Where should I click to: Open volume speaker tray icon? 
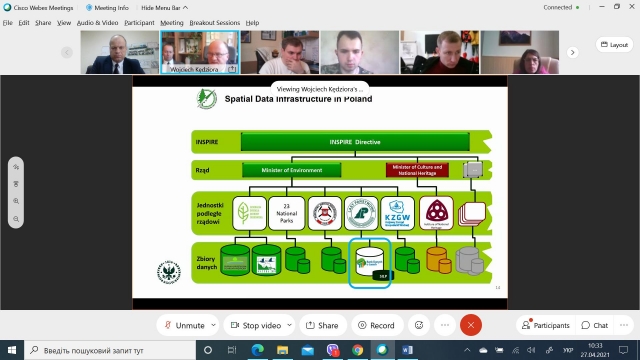[x=531, y=350]
